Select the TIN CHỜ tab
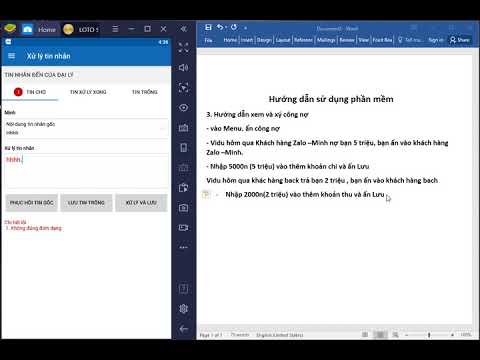The height and width of the screenshot is (360, 480). 30,92
